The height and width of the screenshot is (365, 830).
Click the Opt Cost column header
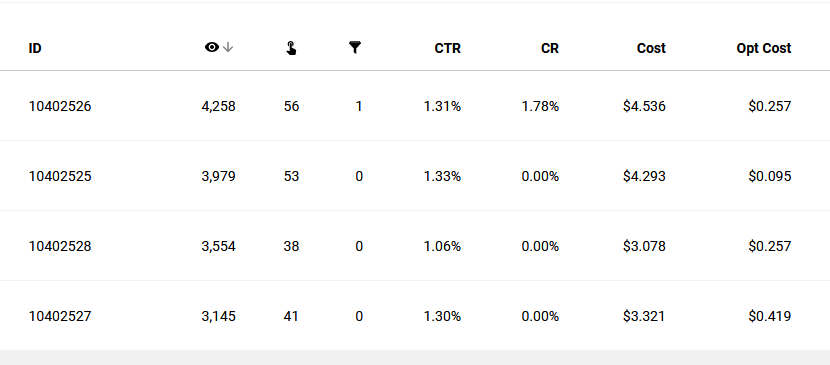[764, 48]
